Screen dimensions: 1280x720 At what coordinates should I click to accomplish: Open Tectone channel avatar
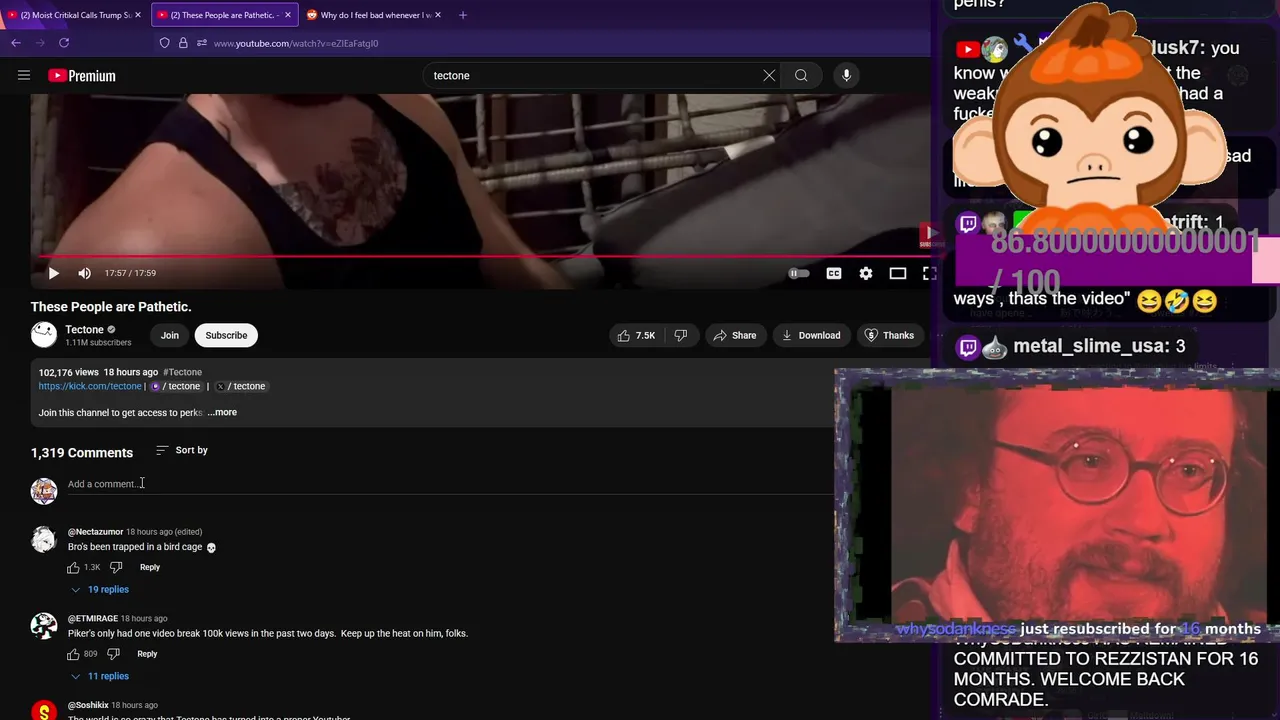tap(44, 335)
